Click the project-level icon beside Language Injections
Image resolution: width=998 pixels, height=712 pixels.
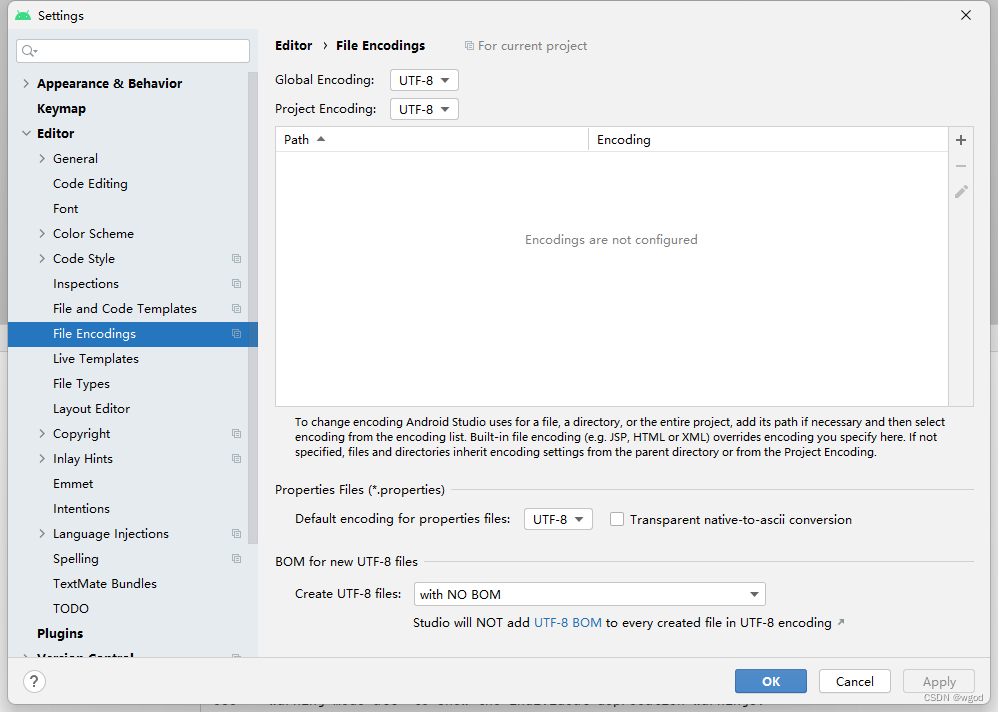[236, 533]
